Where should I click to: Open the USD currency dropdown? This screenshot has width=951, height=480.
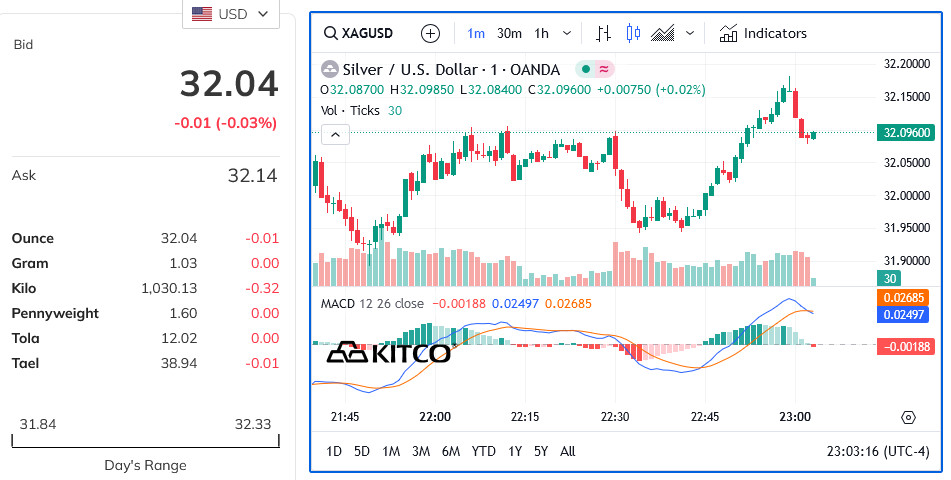click(230, 14)
